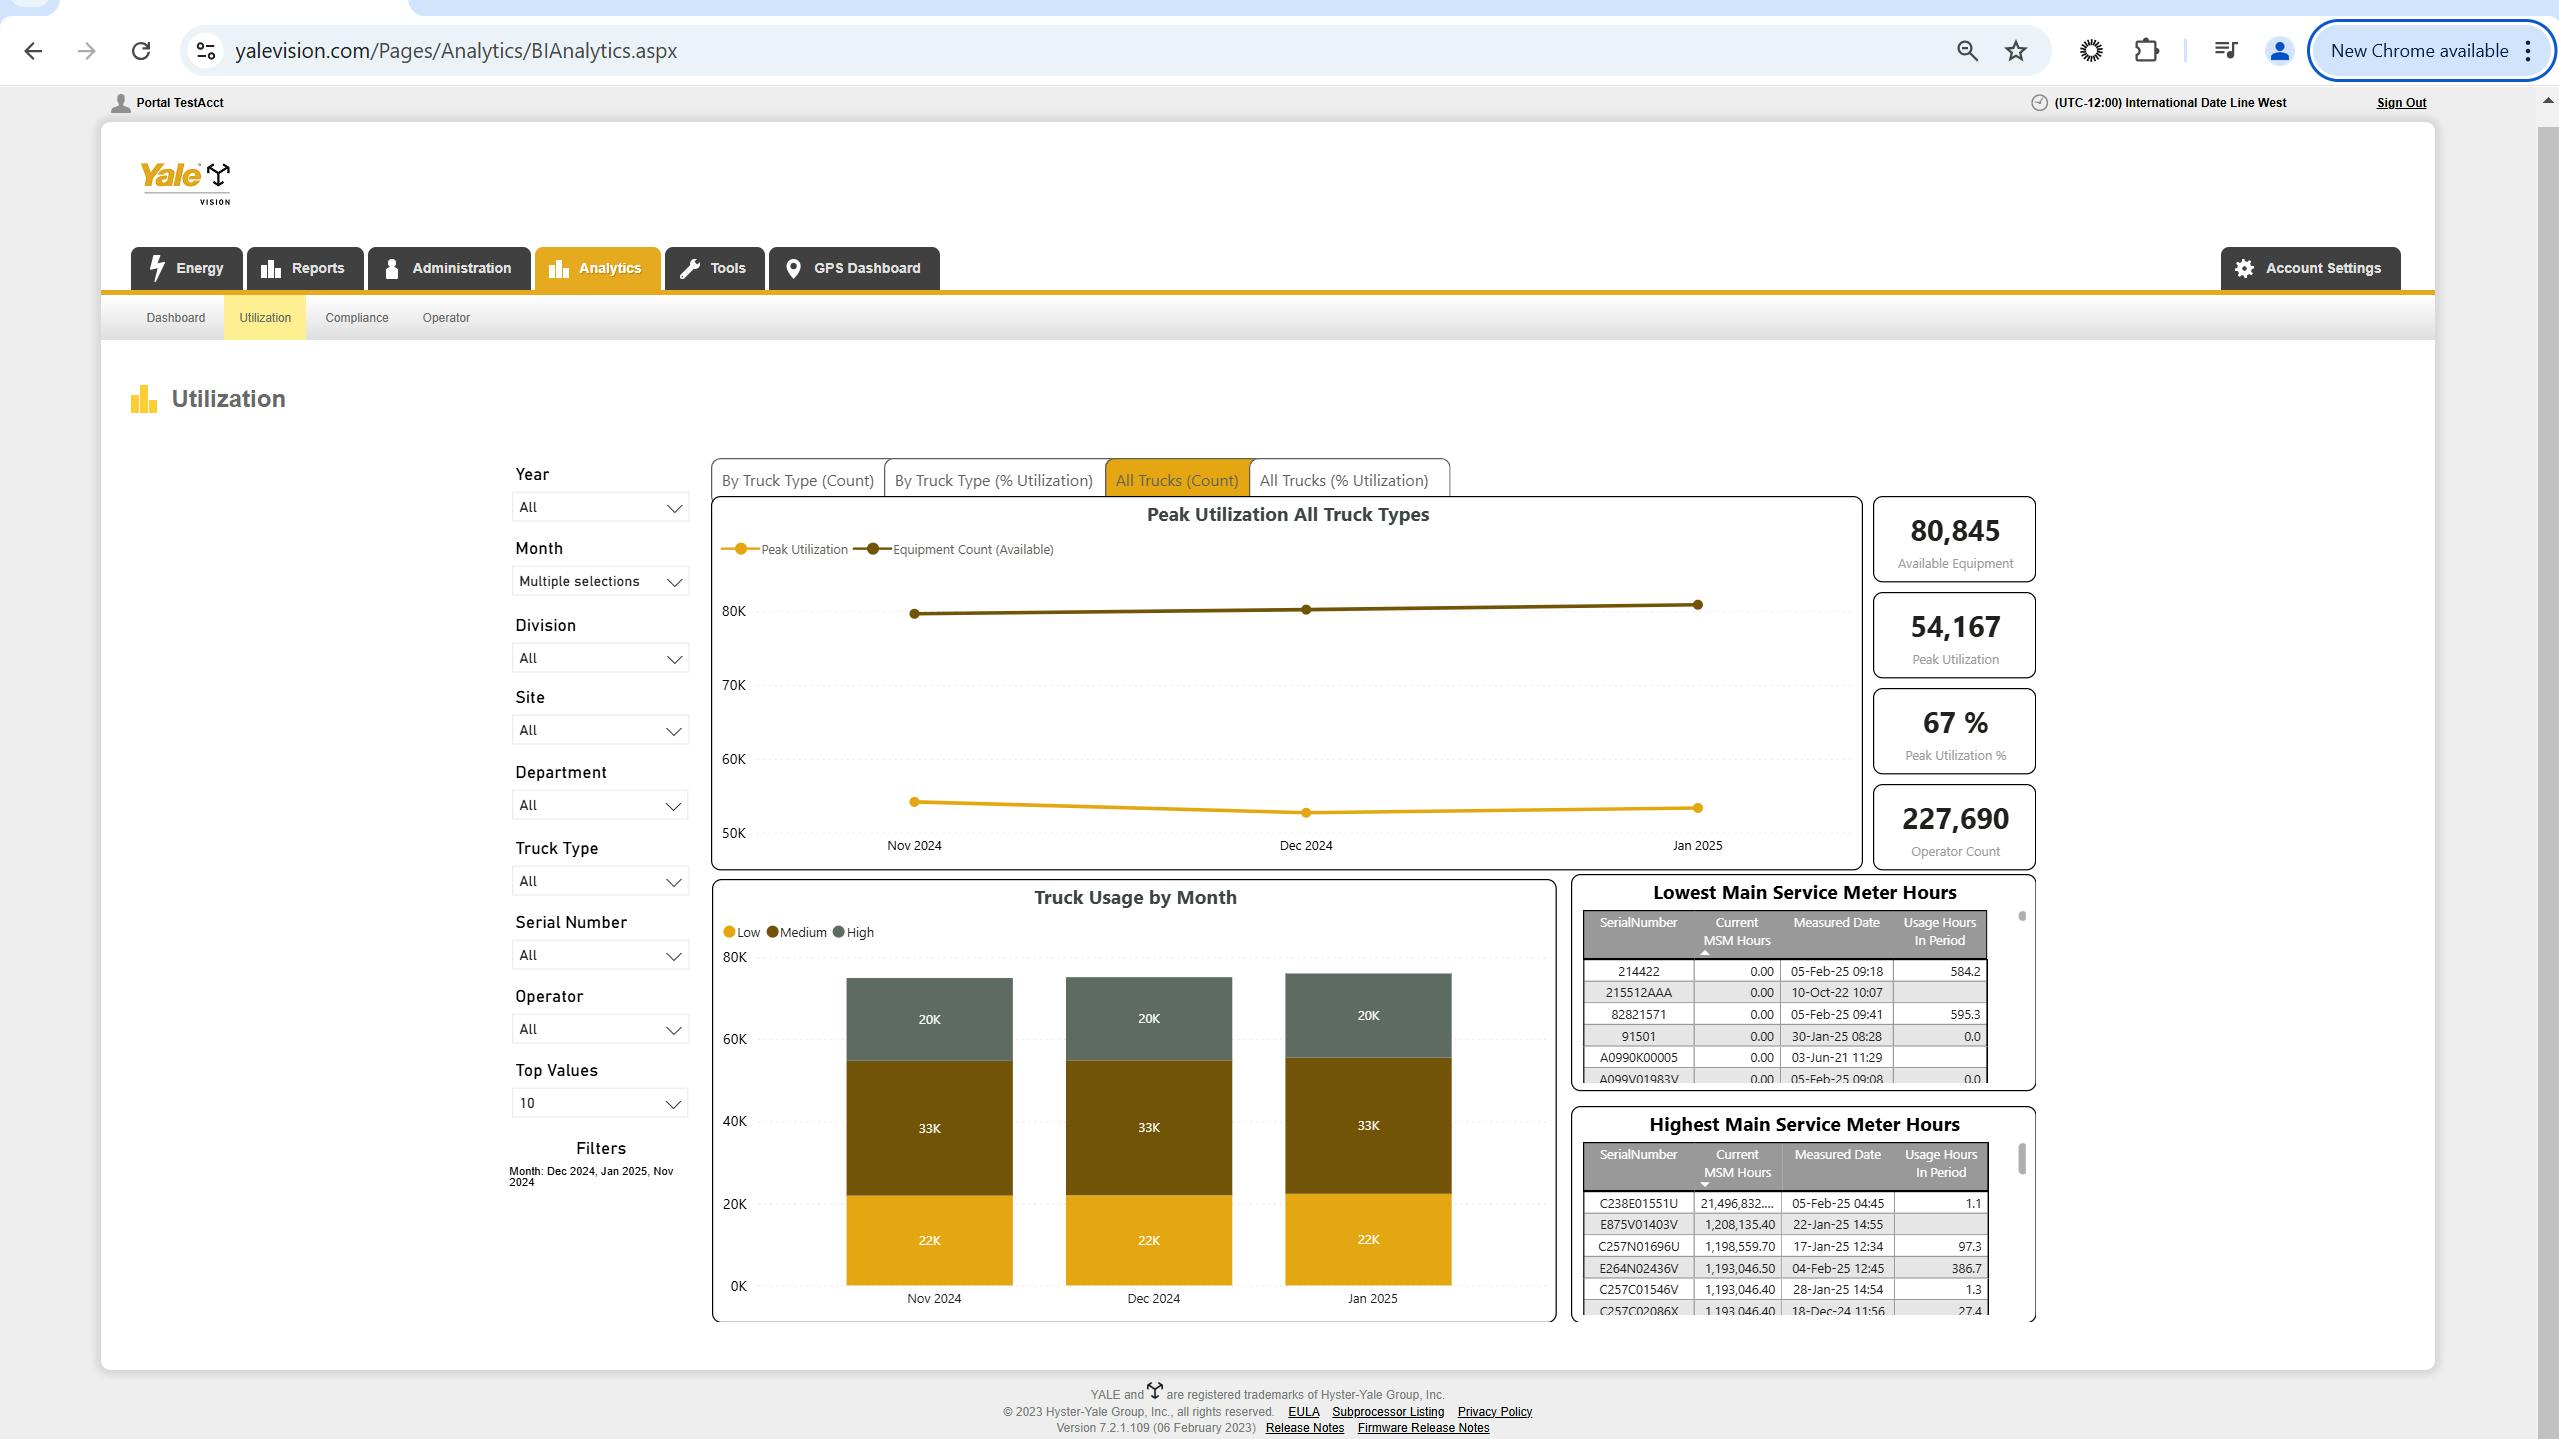Open the Chrome extensions puzzle icon

tap(2146, 51)
